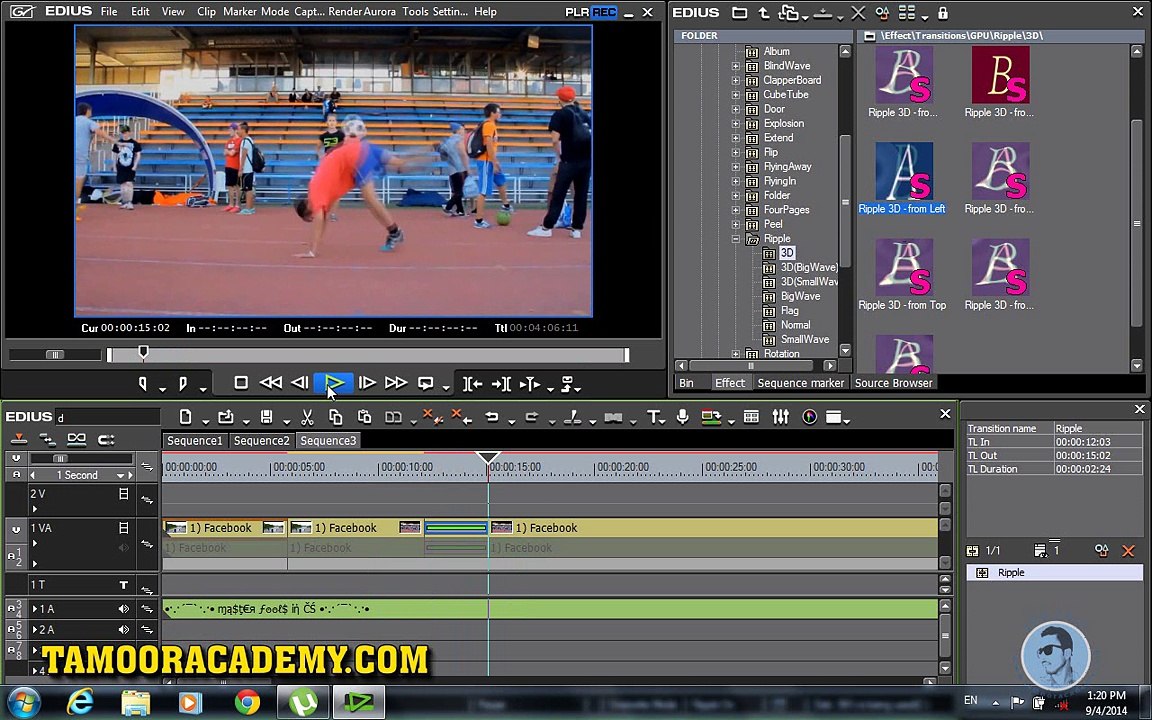Click the Play button in the player

pos(334,383)
